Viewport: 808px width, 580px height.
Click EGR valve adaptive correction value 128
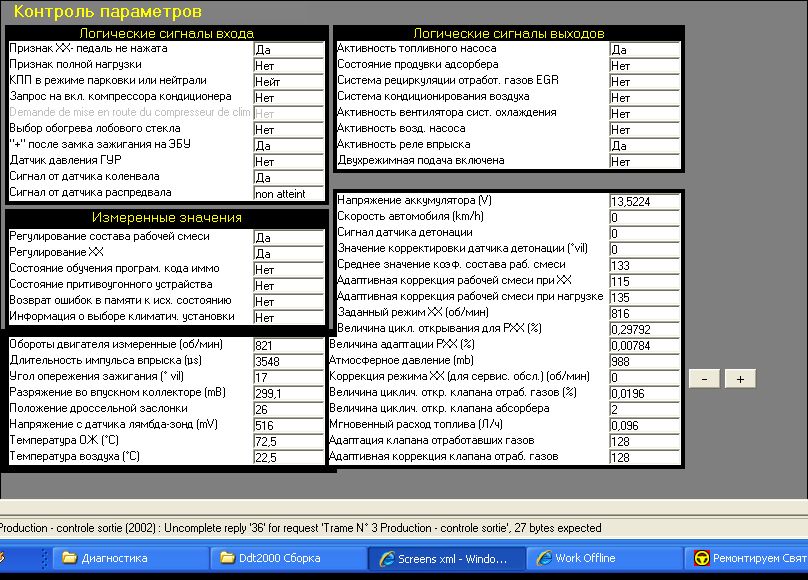coord(644,457)
